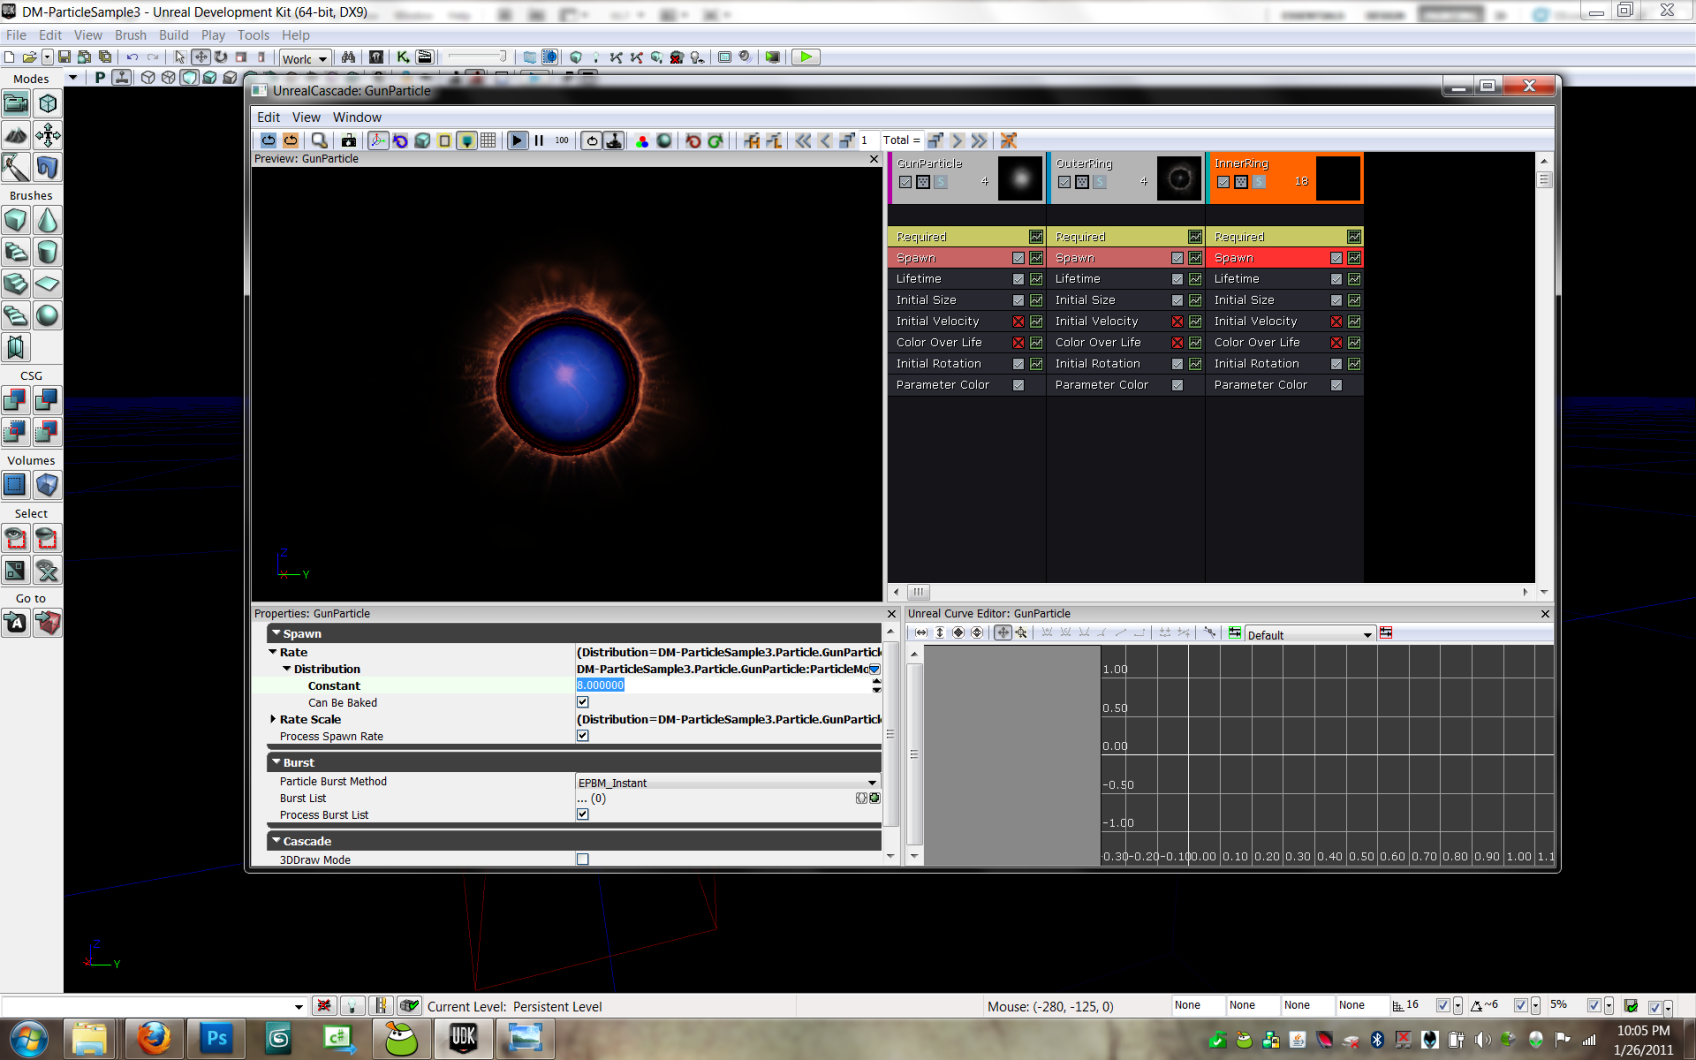Click the green Redo arrow in Cascade

715,141
